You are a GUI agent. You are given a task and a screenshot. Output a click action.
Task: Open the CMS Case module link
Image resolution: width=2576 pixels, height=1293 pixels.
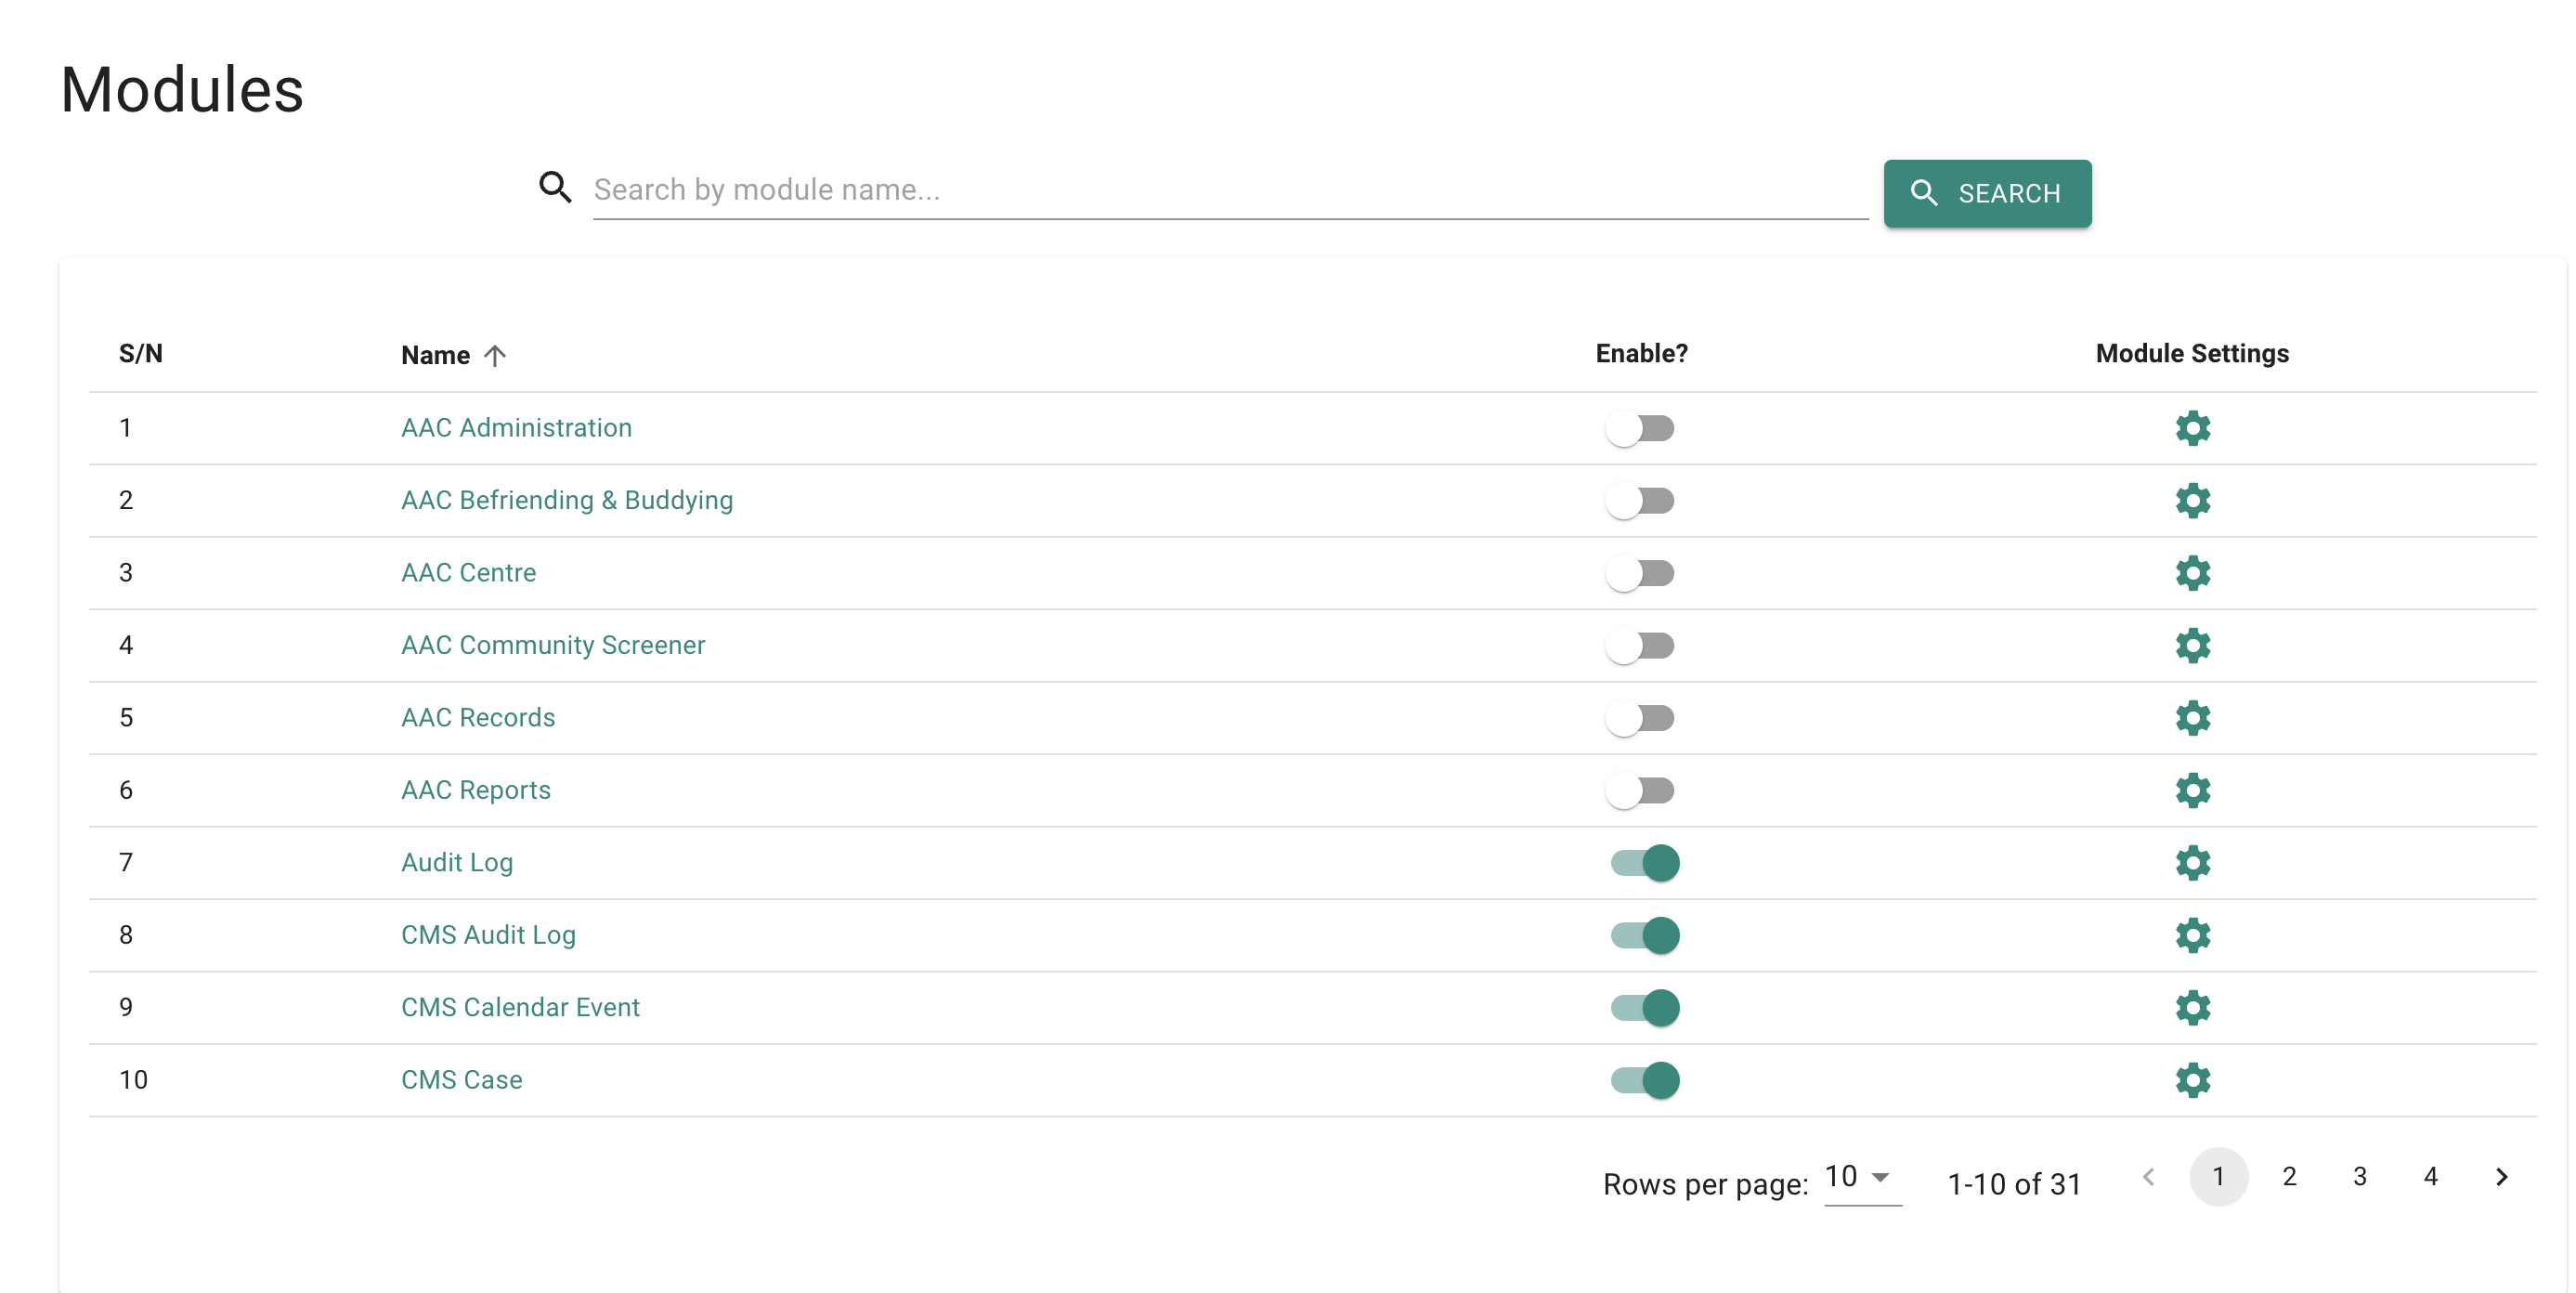click(461, 1080)
